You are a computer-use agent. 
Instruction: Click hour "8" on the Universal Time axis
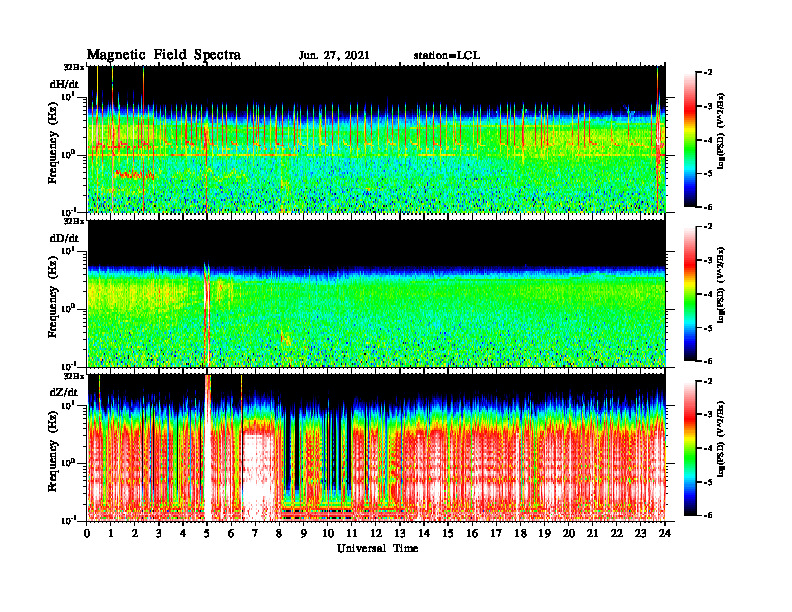[279, 534]
